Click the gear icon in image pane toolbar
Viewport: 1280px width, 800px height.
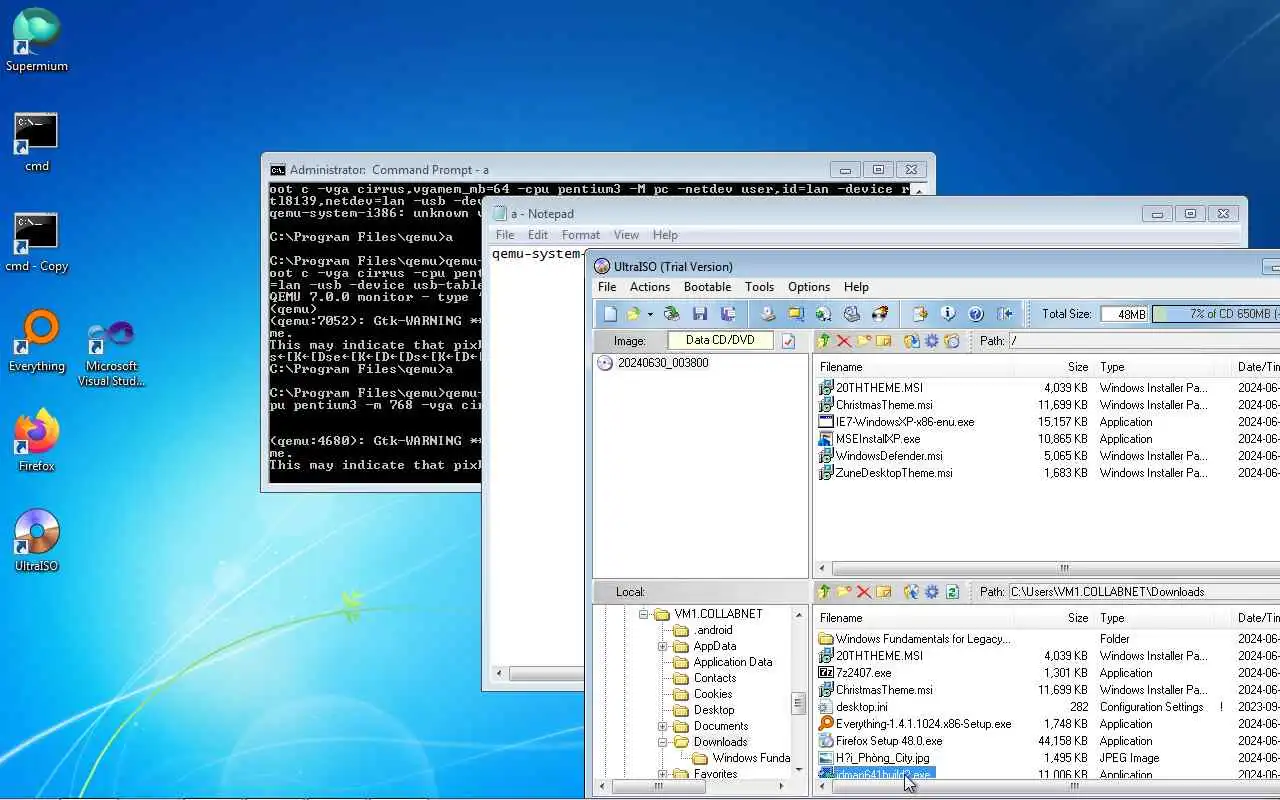click(x=932, y=341)
